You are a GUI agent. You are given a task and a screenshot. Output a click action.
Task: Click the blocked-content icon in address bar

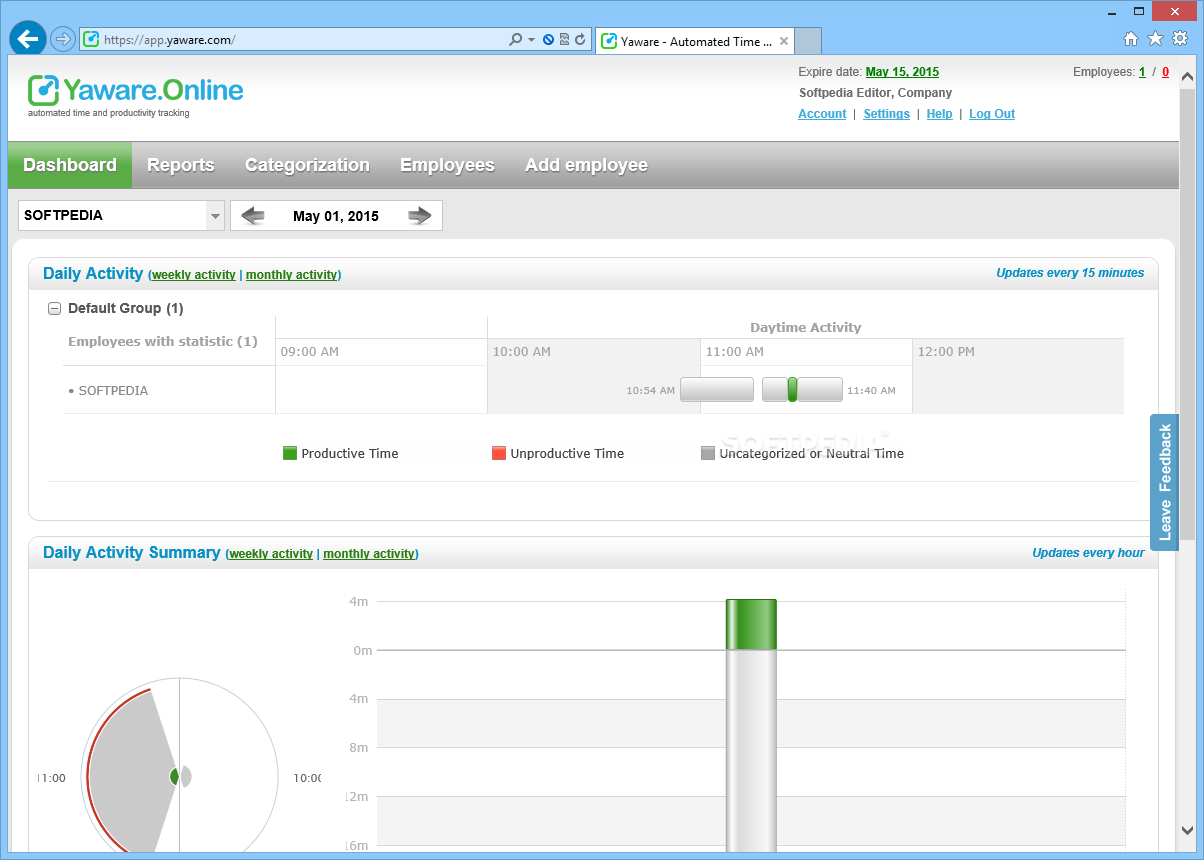[x=548, y=40]
